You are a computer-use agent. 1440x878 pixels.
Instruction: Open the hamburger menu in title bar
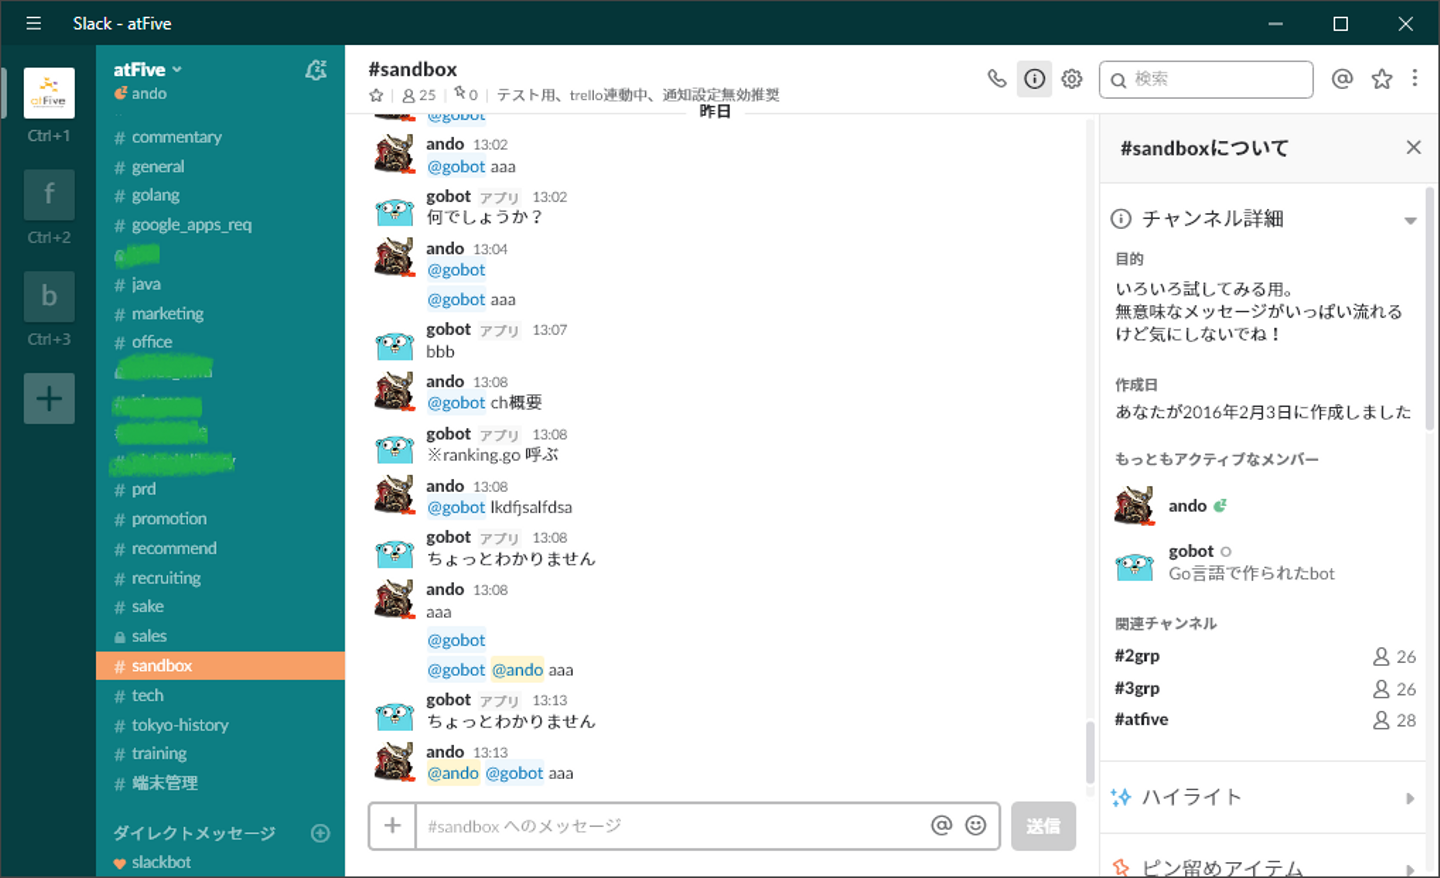[33, 23]
